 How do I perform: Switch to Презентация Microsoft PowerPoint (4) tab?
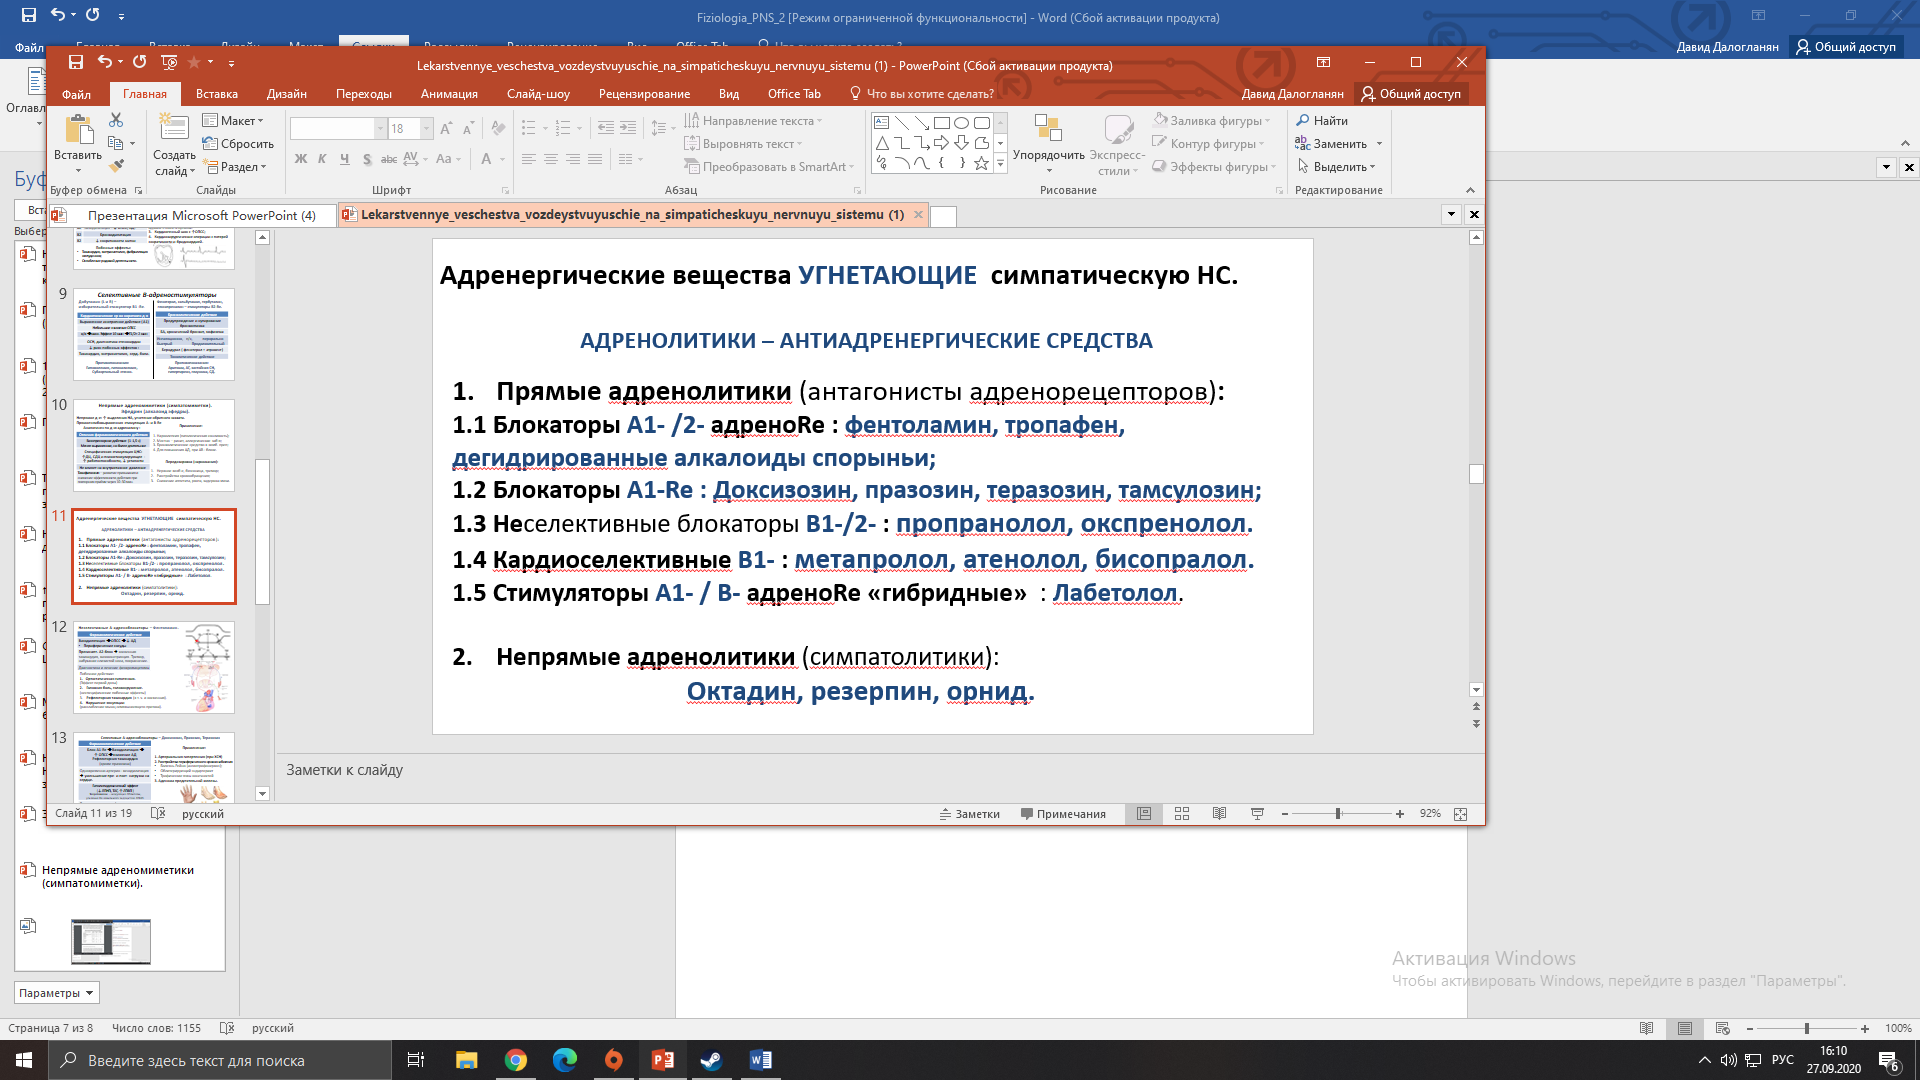193,215
